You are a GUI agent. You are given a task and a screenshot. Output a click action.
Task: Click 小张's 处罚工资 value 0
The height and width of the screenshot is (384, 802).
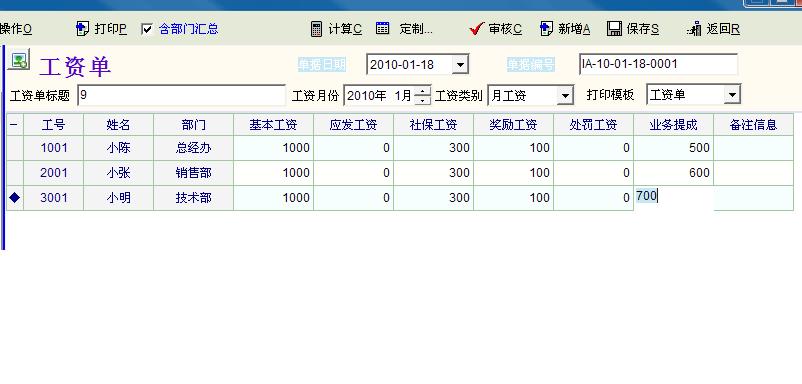point(594,173)
